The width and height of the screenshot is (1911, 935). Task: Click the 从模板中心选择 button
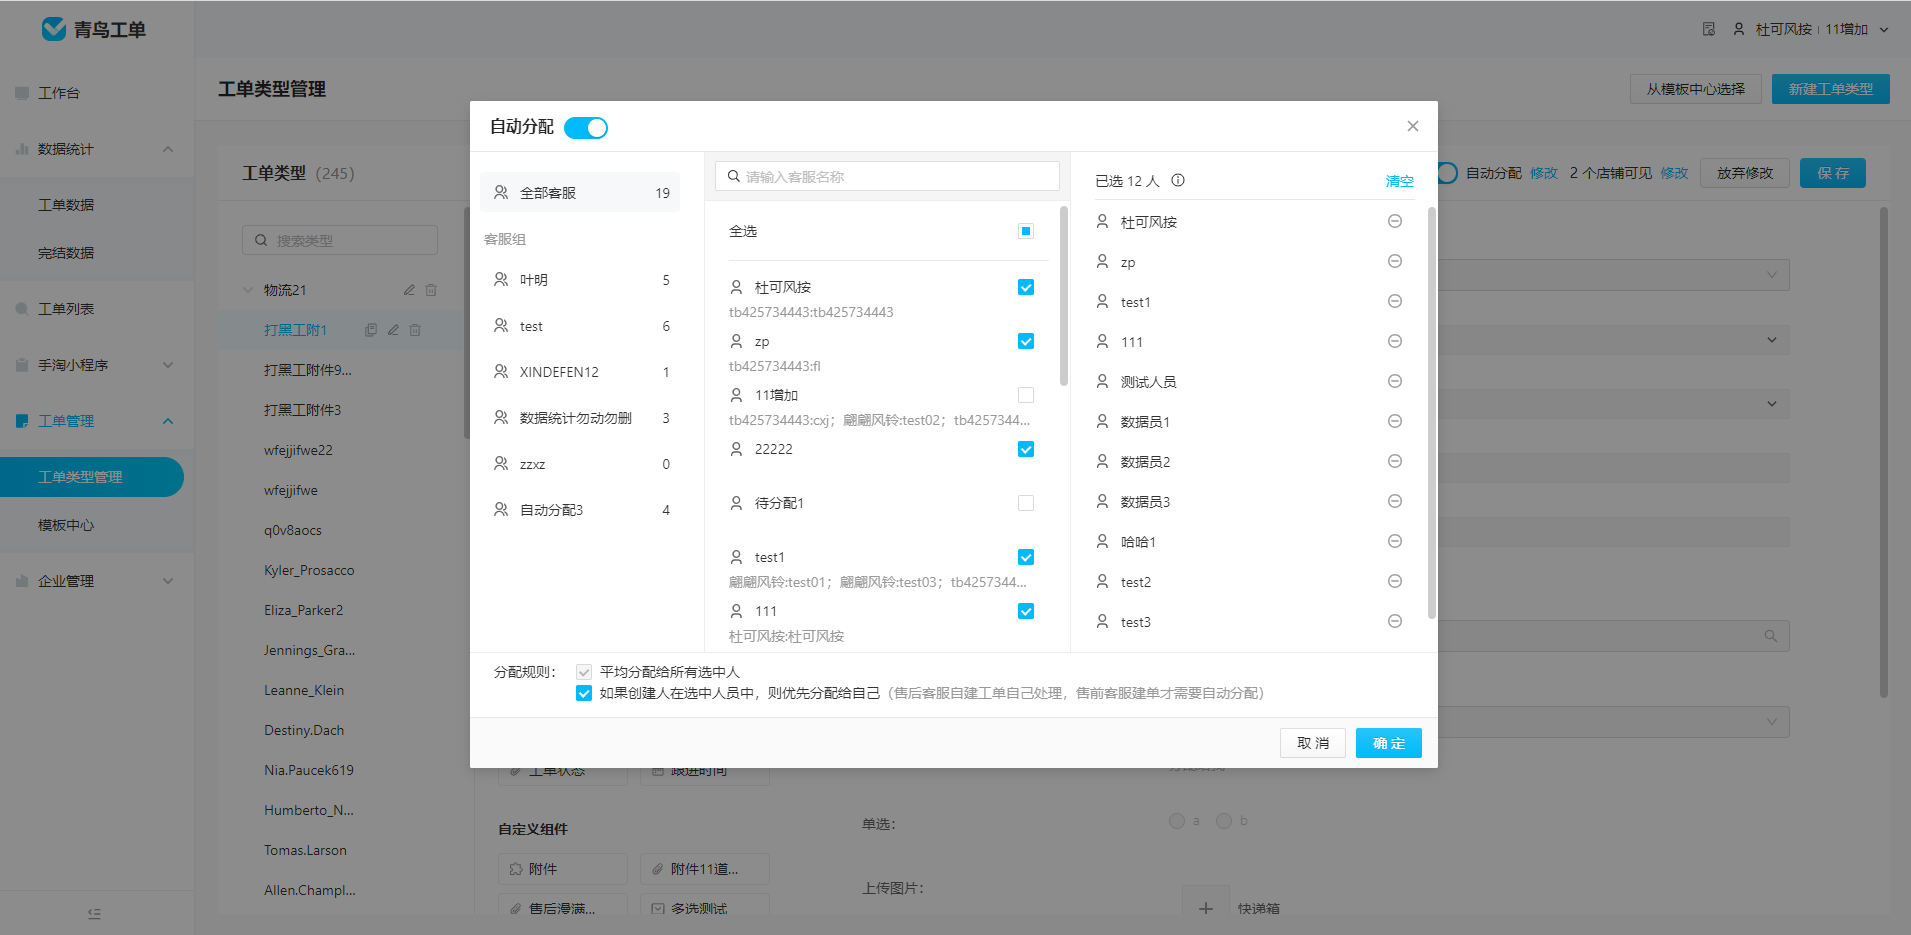[x=1695, y=89]
